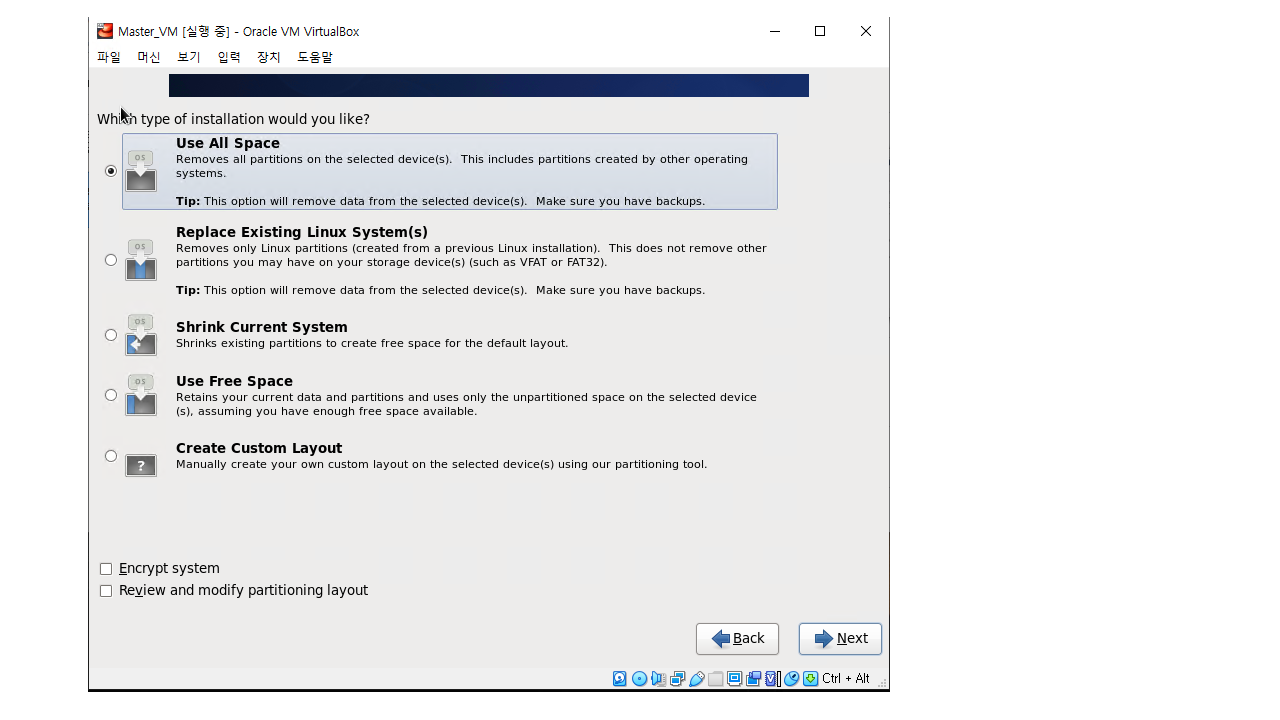
Task: Click the shared folders status icon
Action: click(715, 679)
